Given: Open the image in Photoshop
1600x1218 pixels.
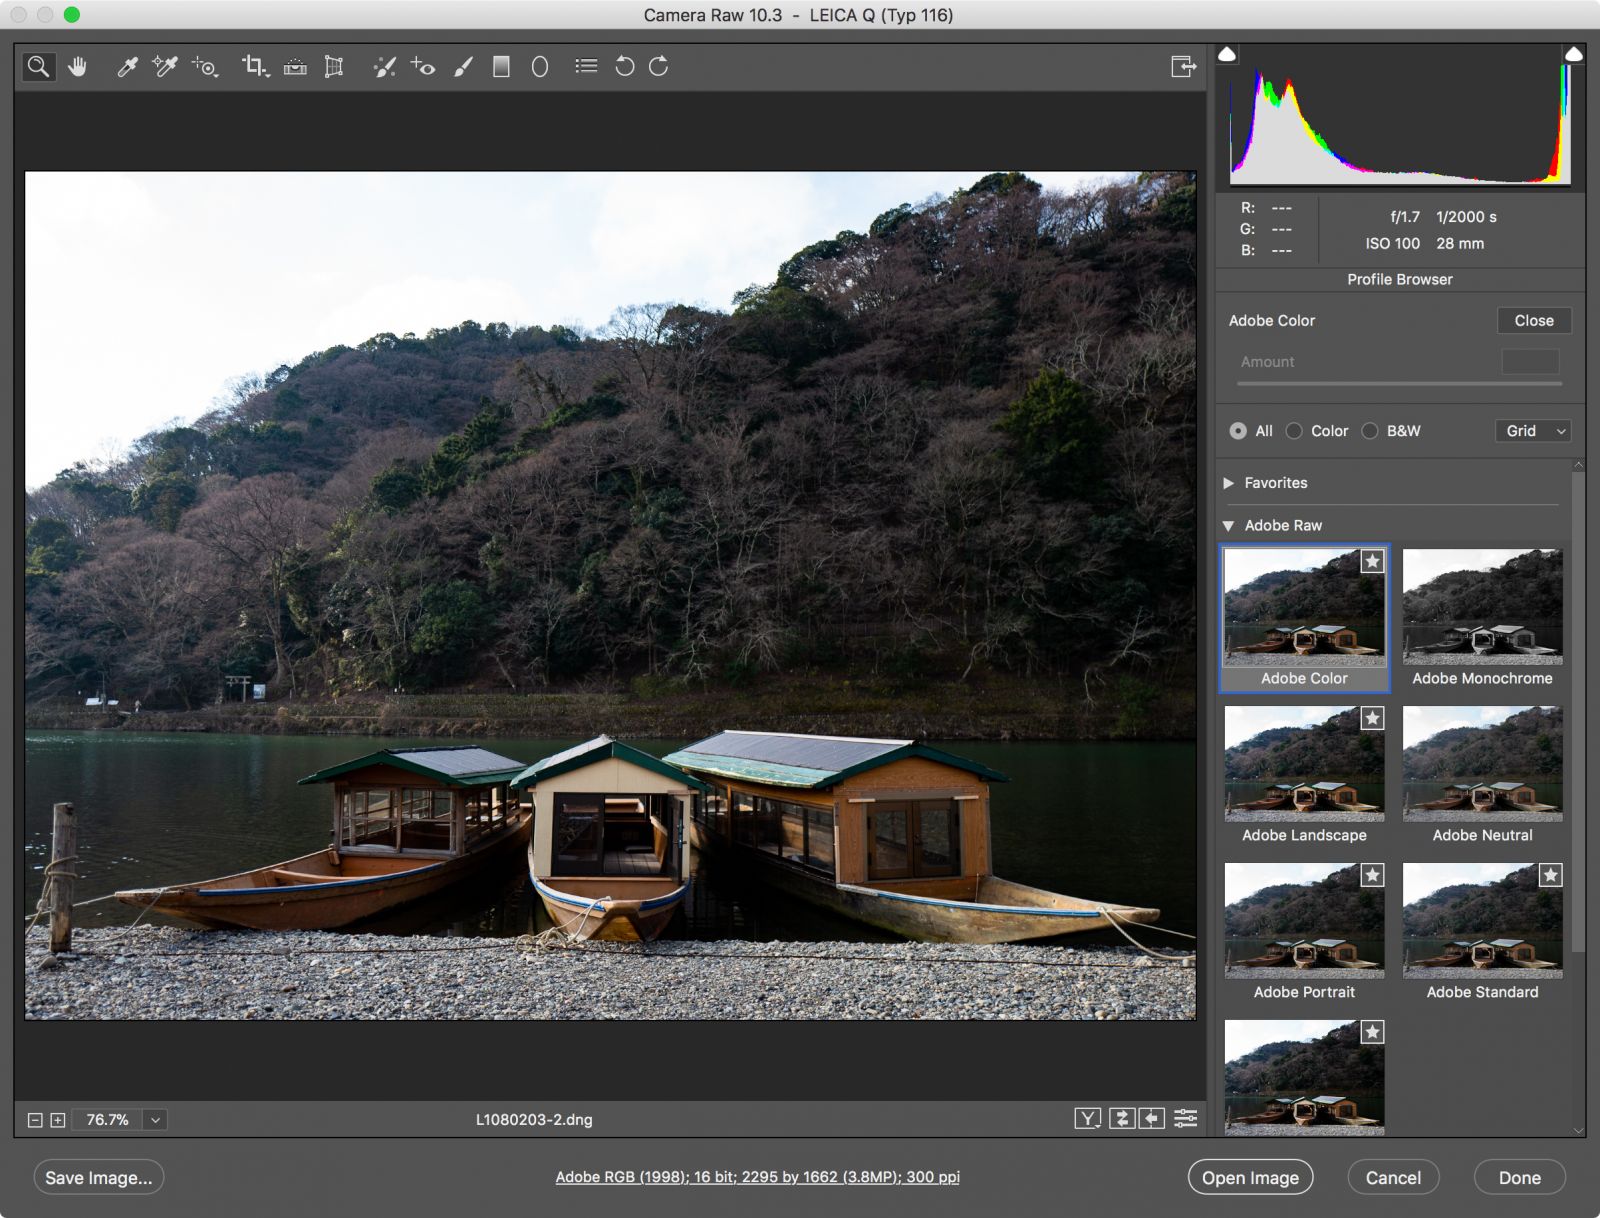Looking at the screenshot, I should click(x=1250, y=1177).
